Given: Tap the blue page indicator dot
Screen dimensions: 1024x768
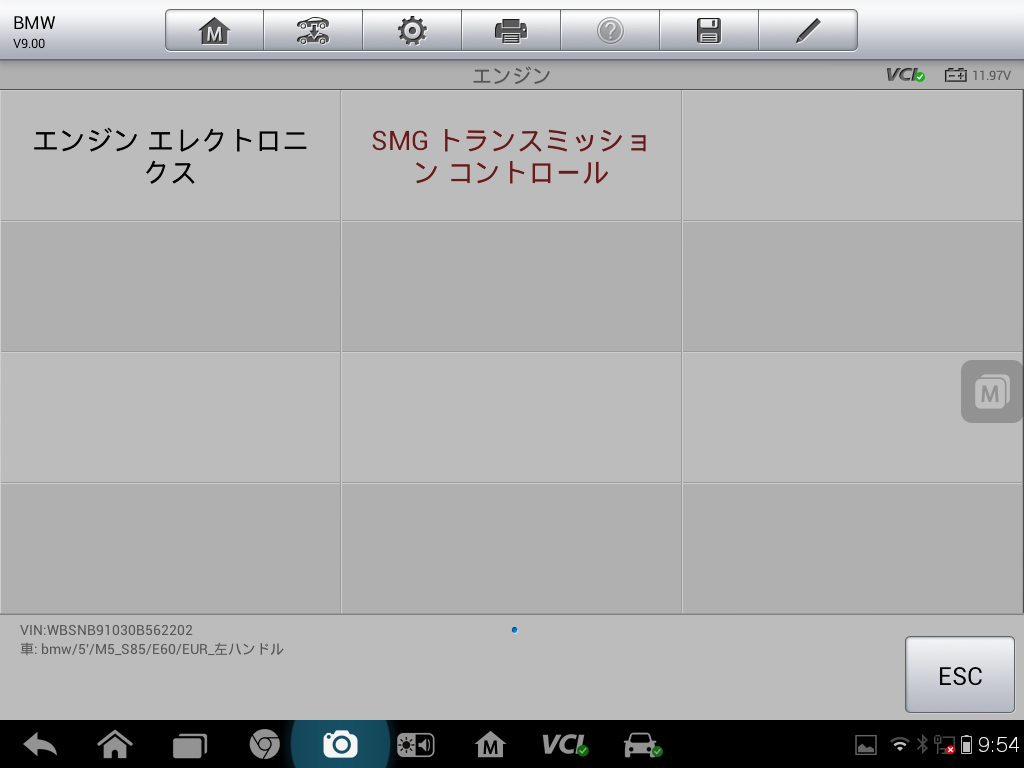Looking at the screenshot, I should [515, 630].
